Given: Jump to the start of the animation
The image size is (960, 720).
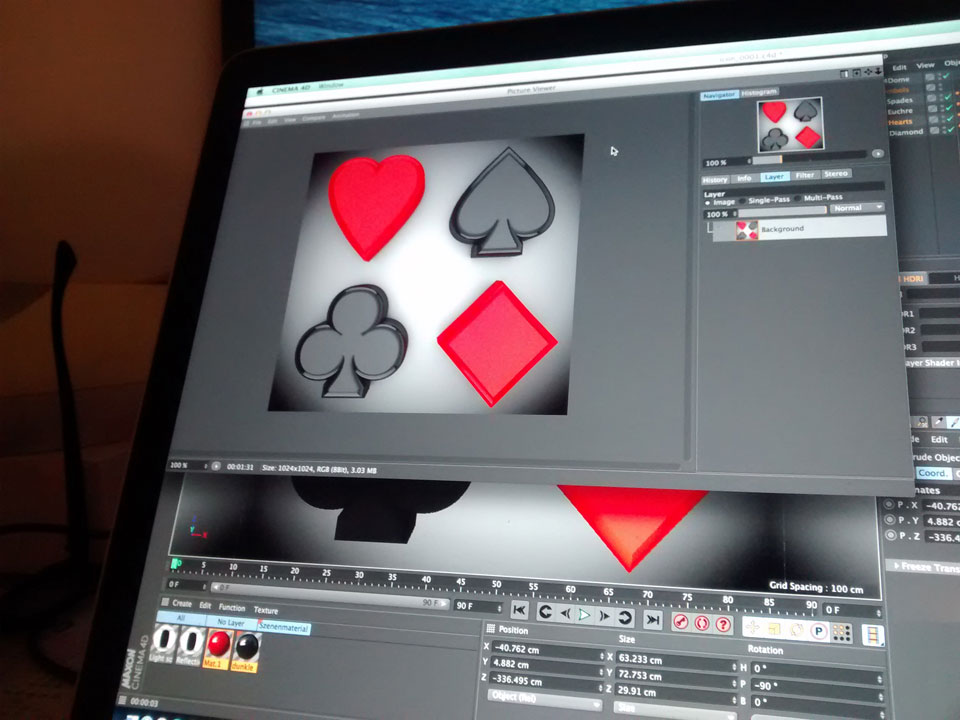Looking at the screenshot, I should [519, 613].
